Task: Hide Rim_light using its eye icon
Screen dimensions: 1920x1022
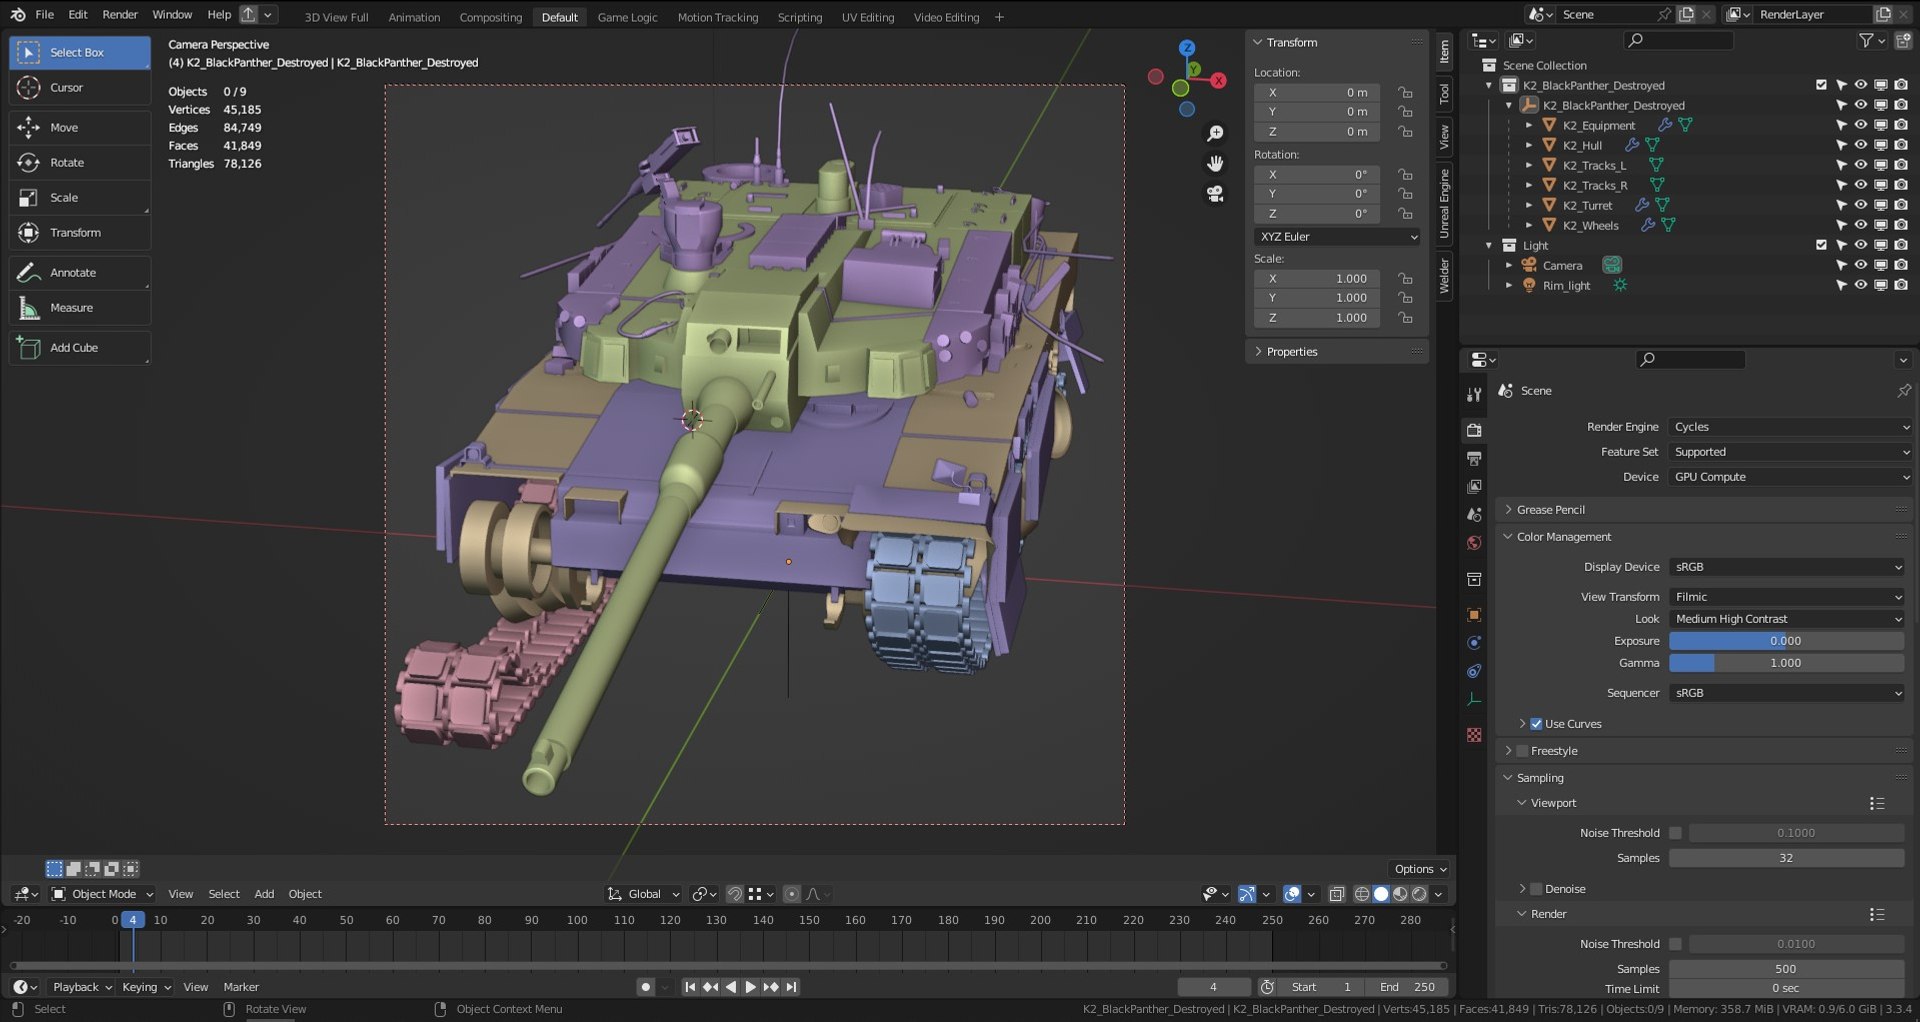Action: [1860, 285]
